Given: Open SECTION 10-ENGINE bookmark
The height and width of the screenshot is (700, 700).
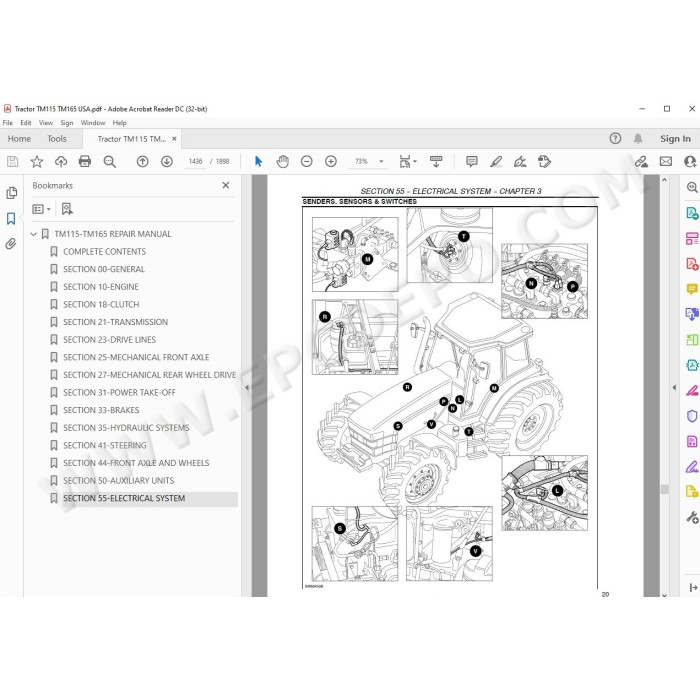Looking at the screenshot, I should tap(101, 287).
